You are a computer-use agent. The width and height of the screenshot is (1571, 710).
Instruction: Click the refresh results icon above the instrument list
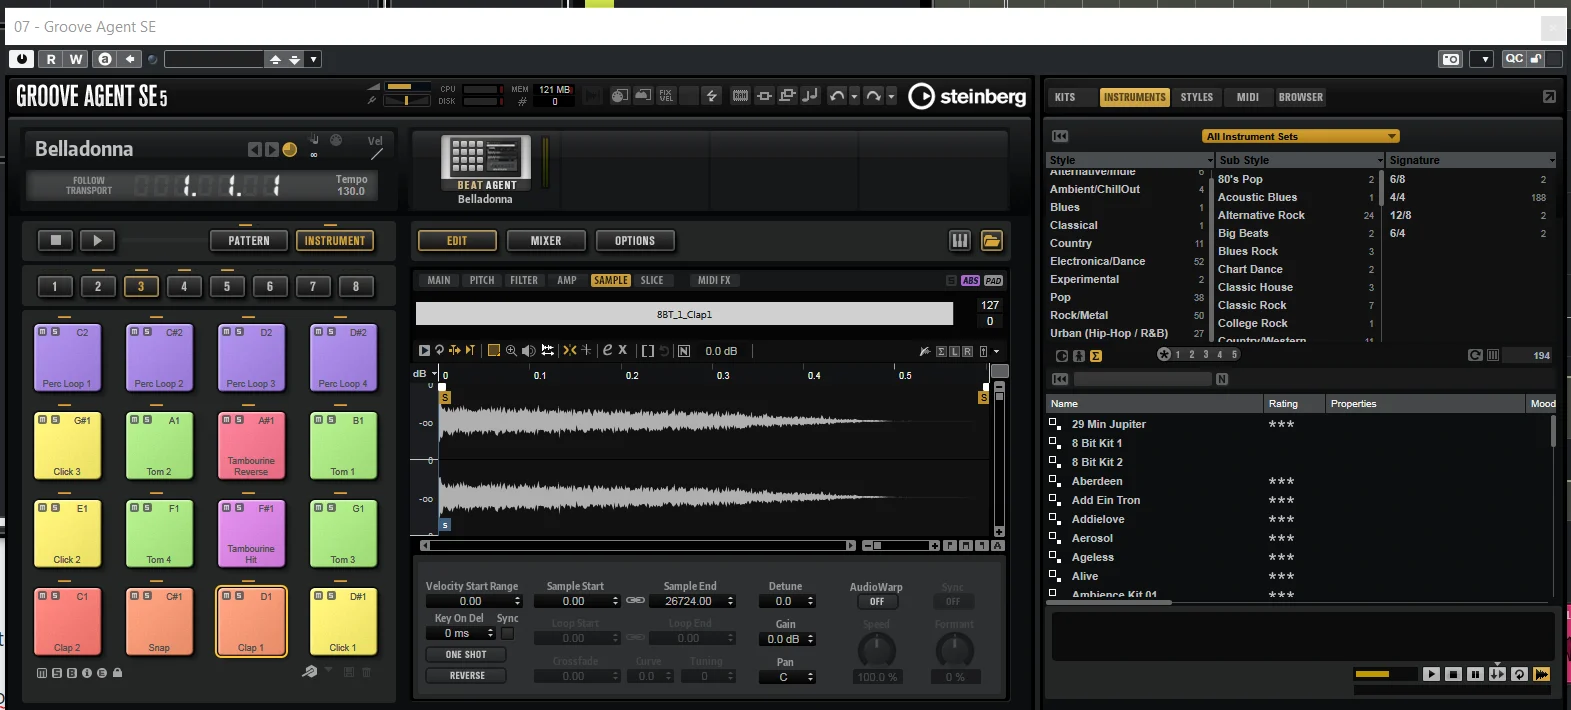click(x=1475, y=355)
